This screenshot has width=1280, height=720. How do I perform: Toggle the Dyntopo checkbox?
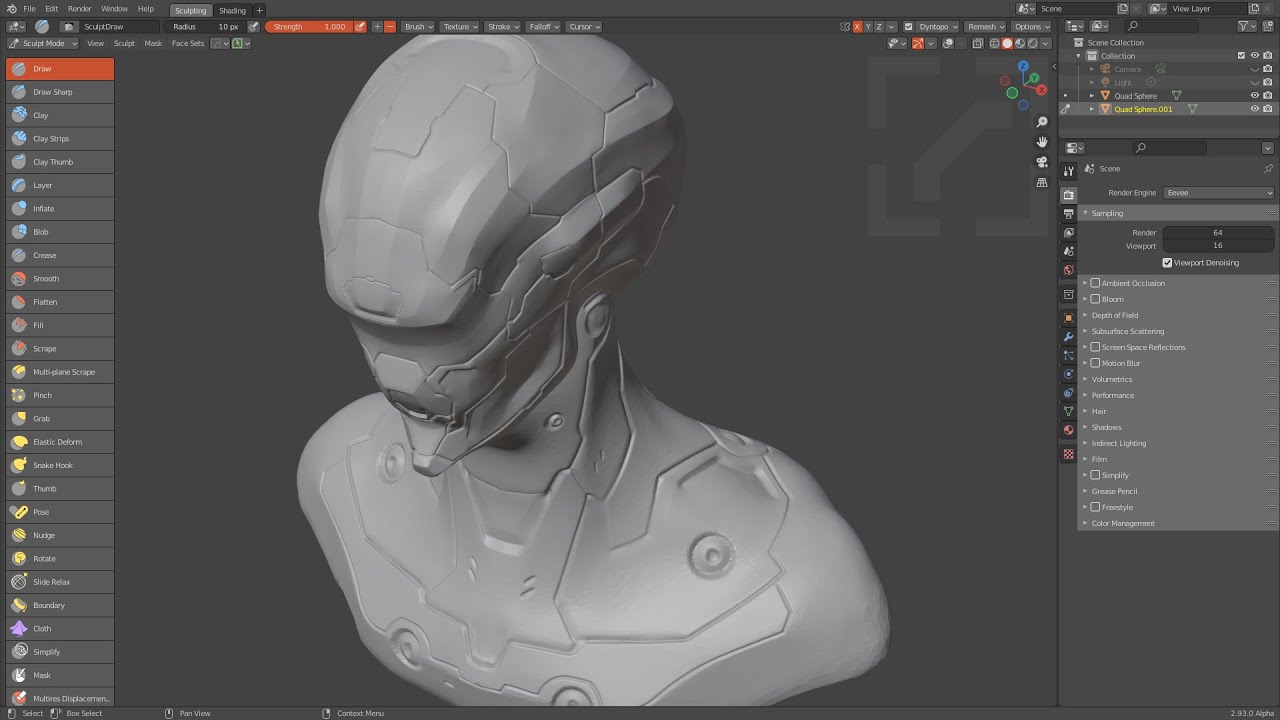coord(908,27)
